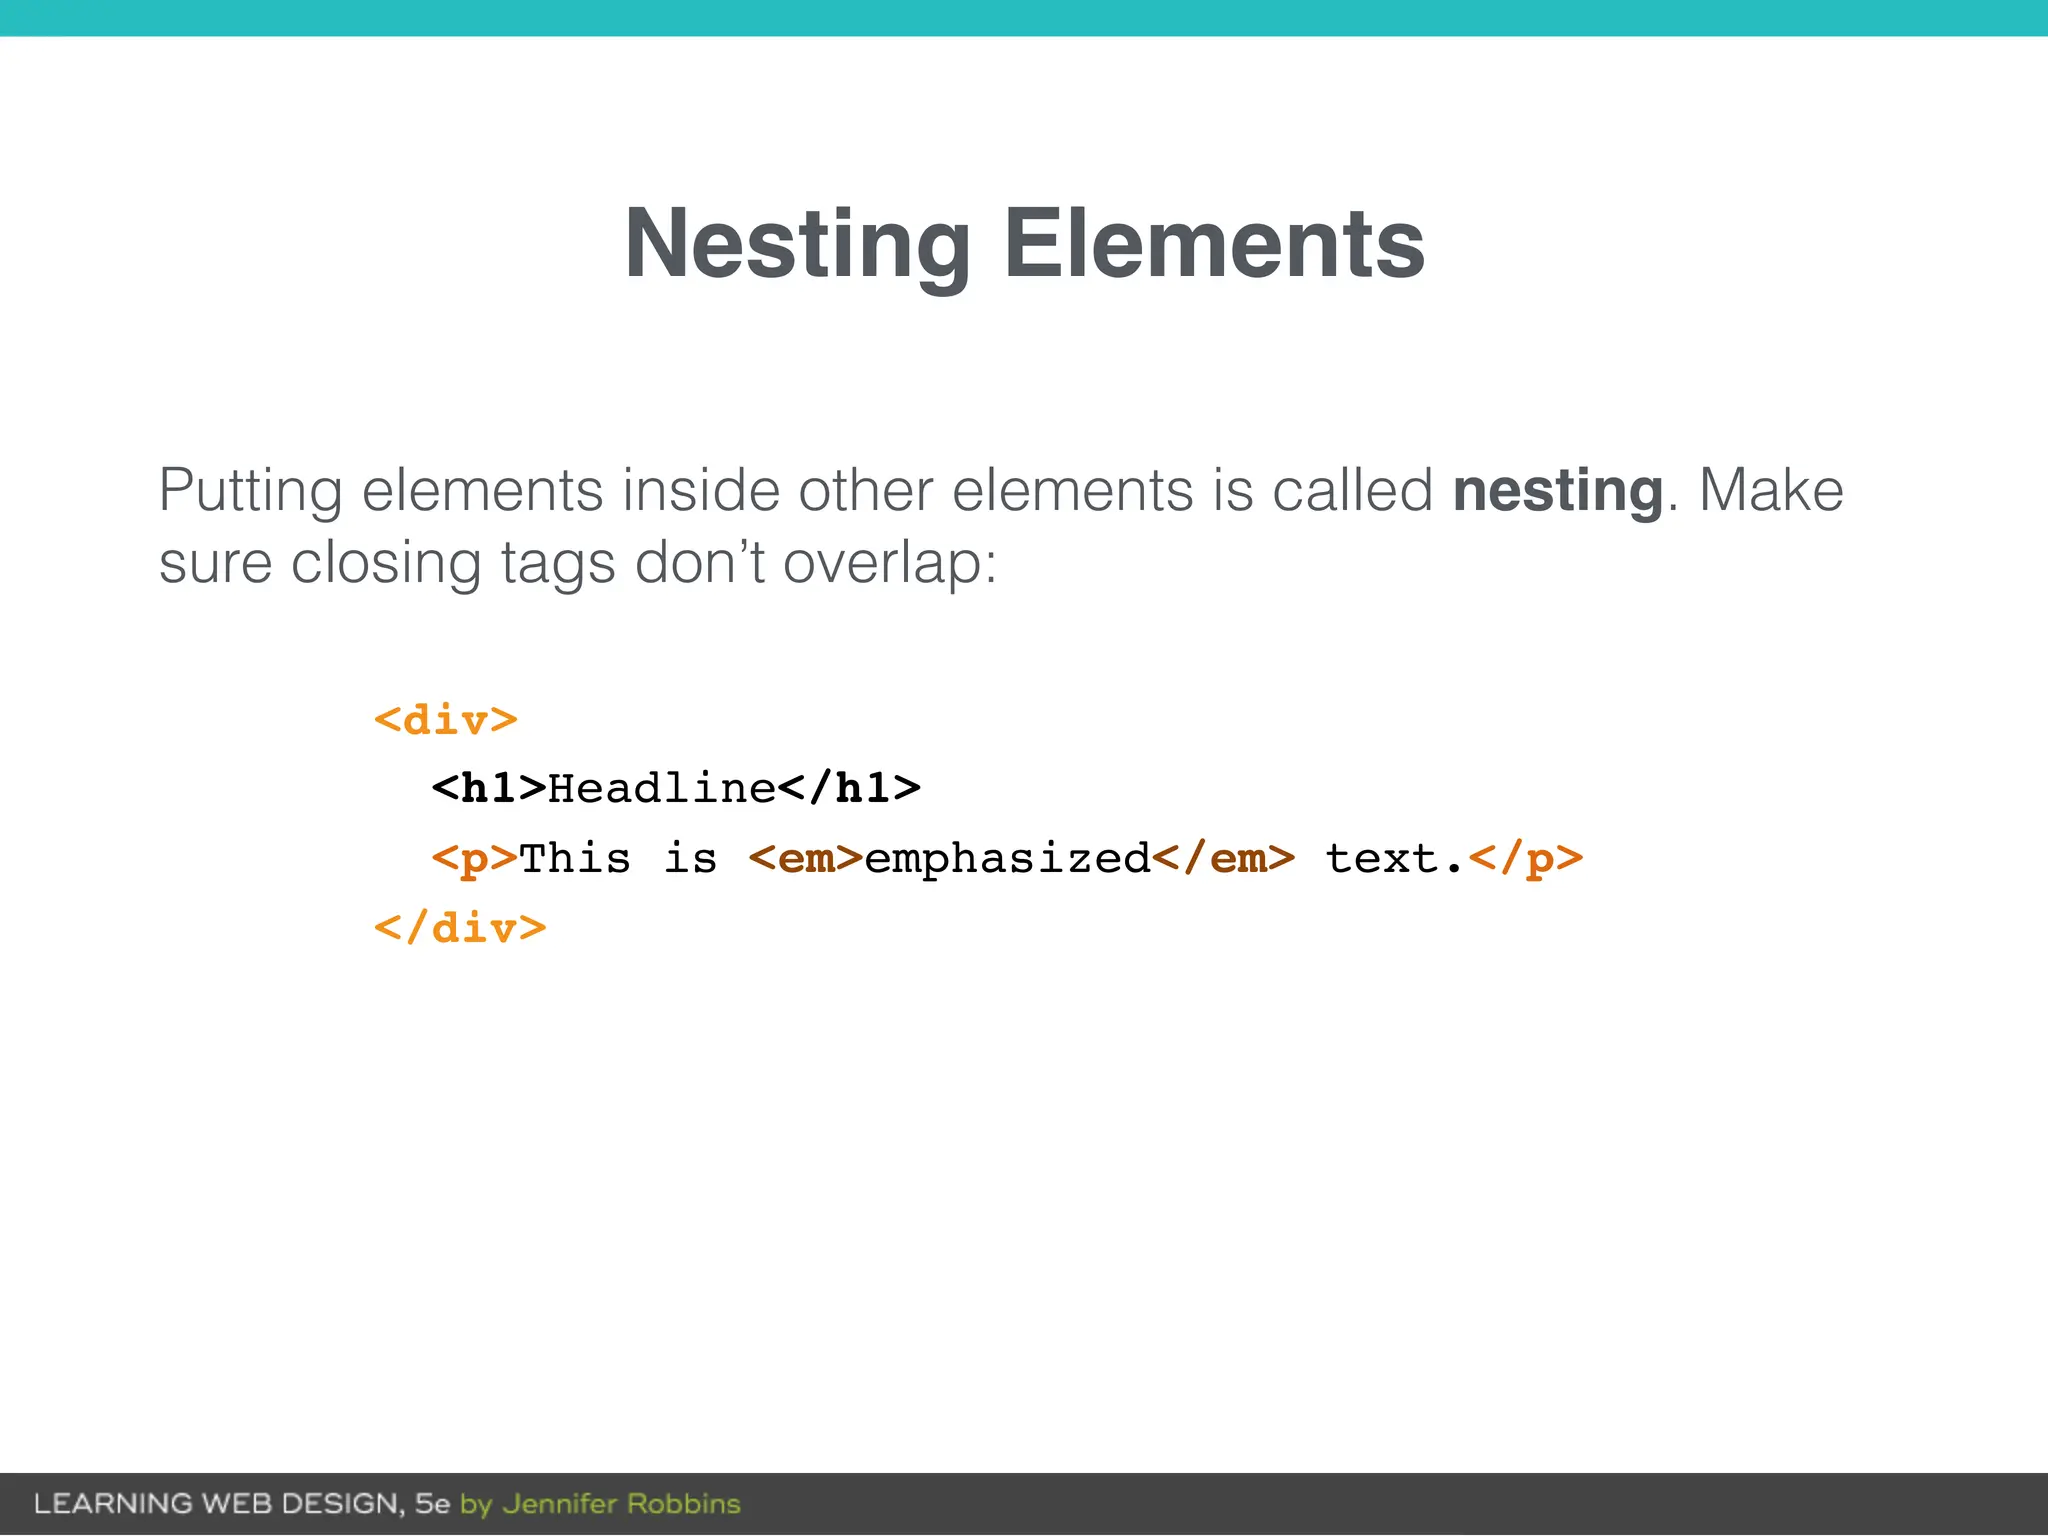
Task: Click the closing </h1> tag
Action: coord(849,788)
